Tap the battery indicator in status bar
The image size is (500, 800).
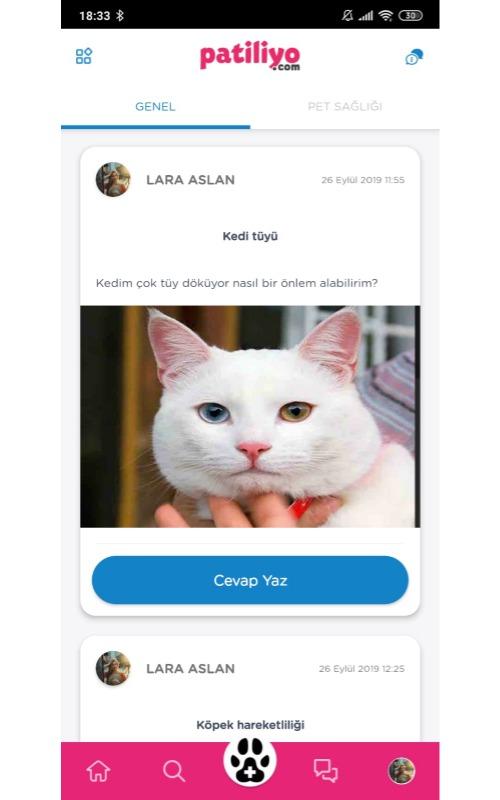tap(411, 16)
